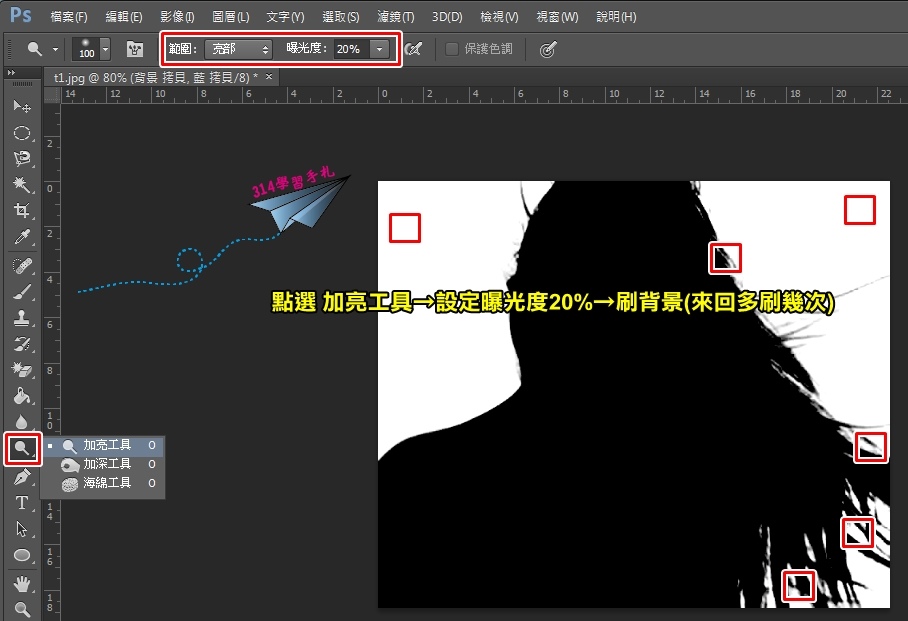Open the brush panel toggle icon
The image size is (908, 621).
135,49
